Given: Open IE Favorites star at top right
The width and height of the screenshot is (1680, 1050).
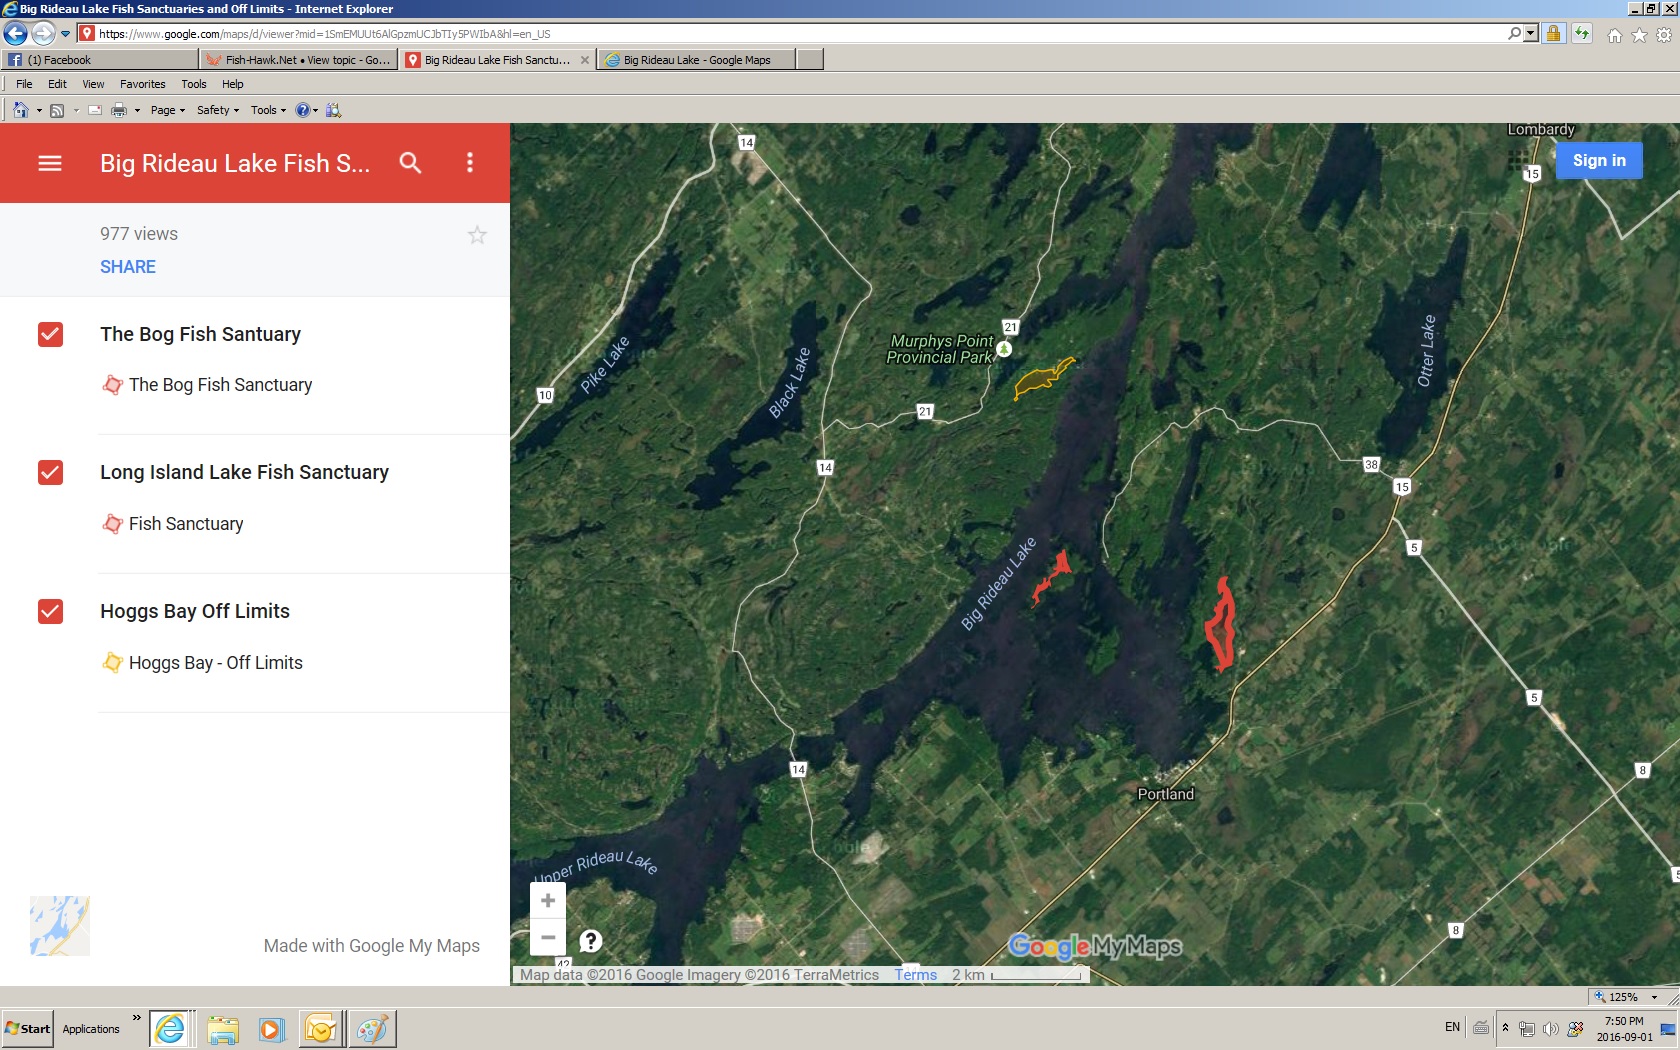Looking at the screenshot, I should (x=1639, y=35).
